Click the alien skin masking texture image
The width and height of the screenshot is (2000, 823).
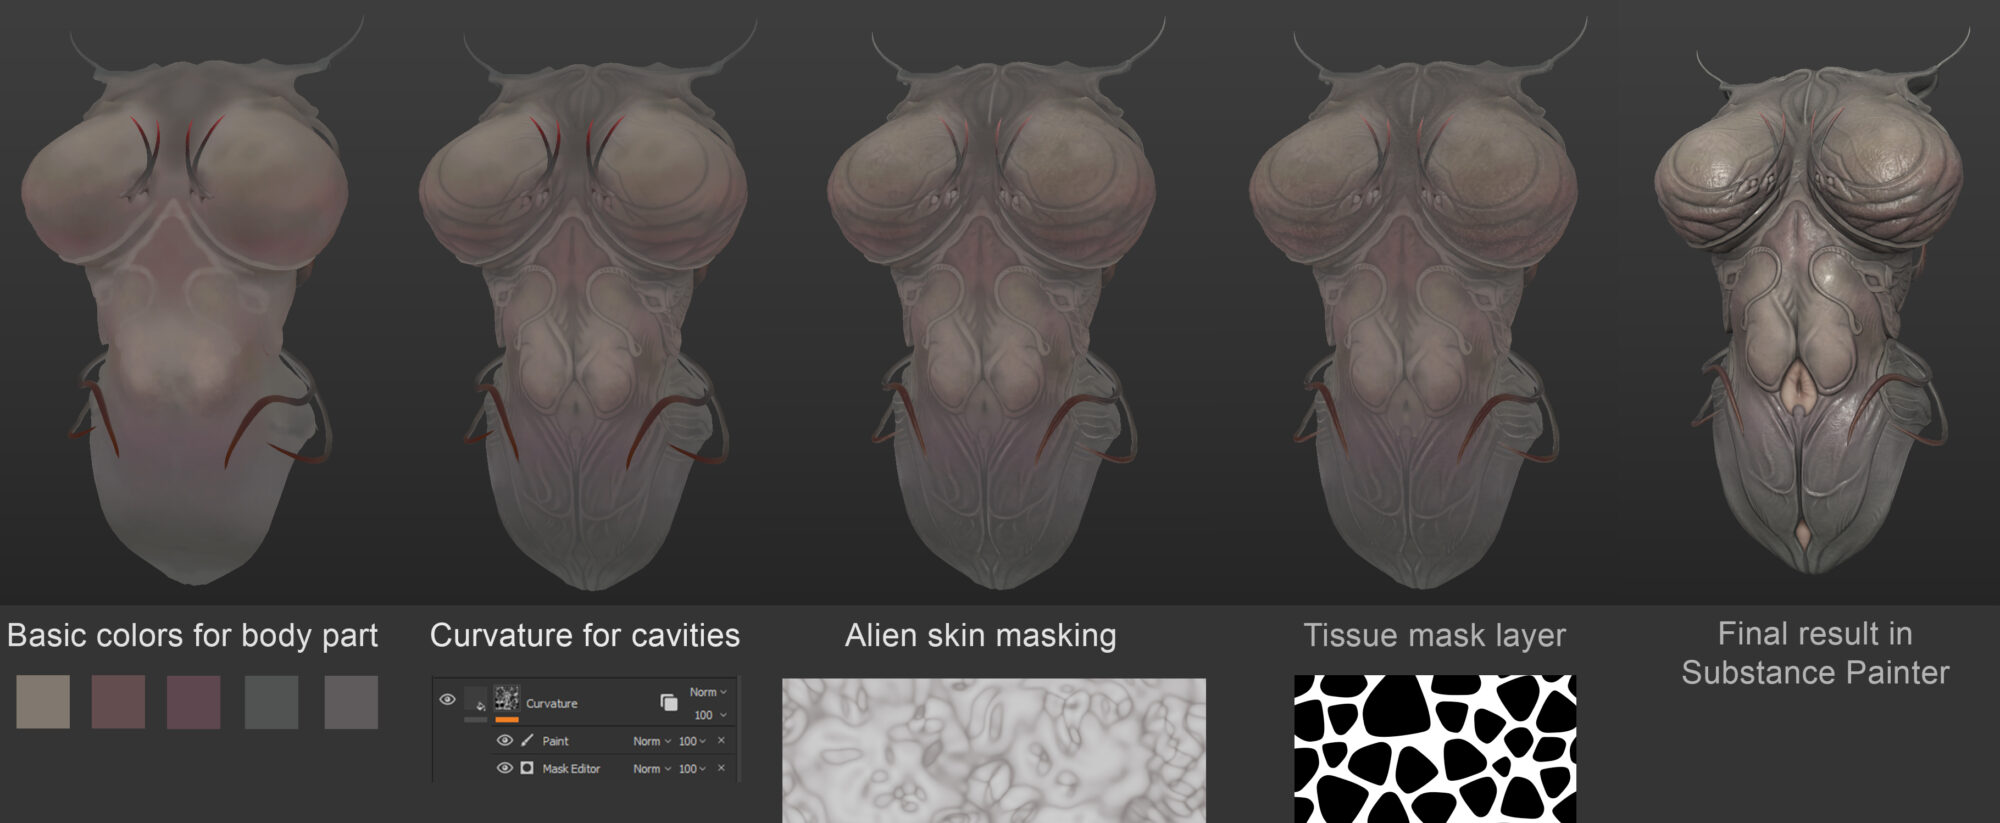[x=994, y=750]
